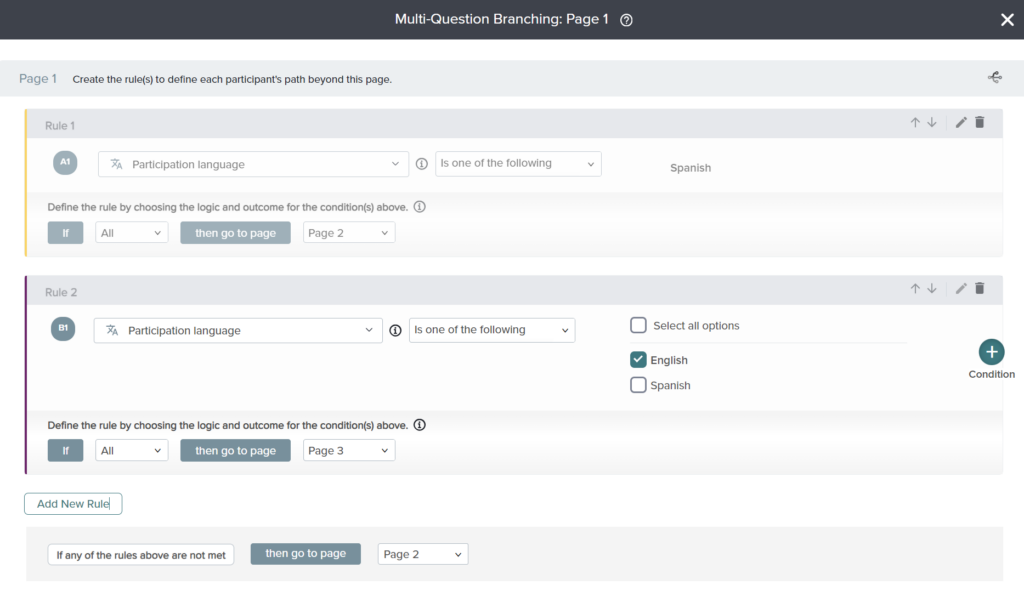The image size is (1024, 597).
Task: Enable the Spanish checkbox in Rule 2
Action: (x=637, y=385)
